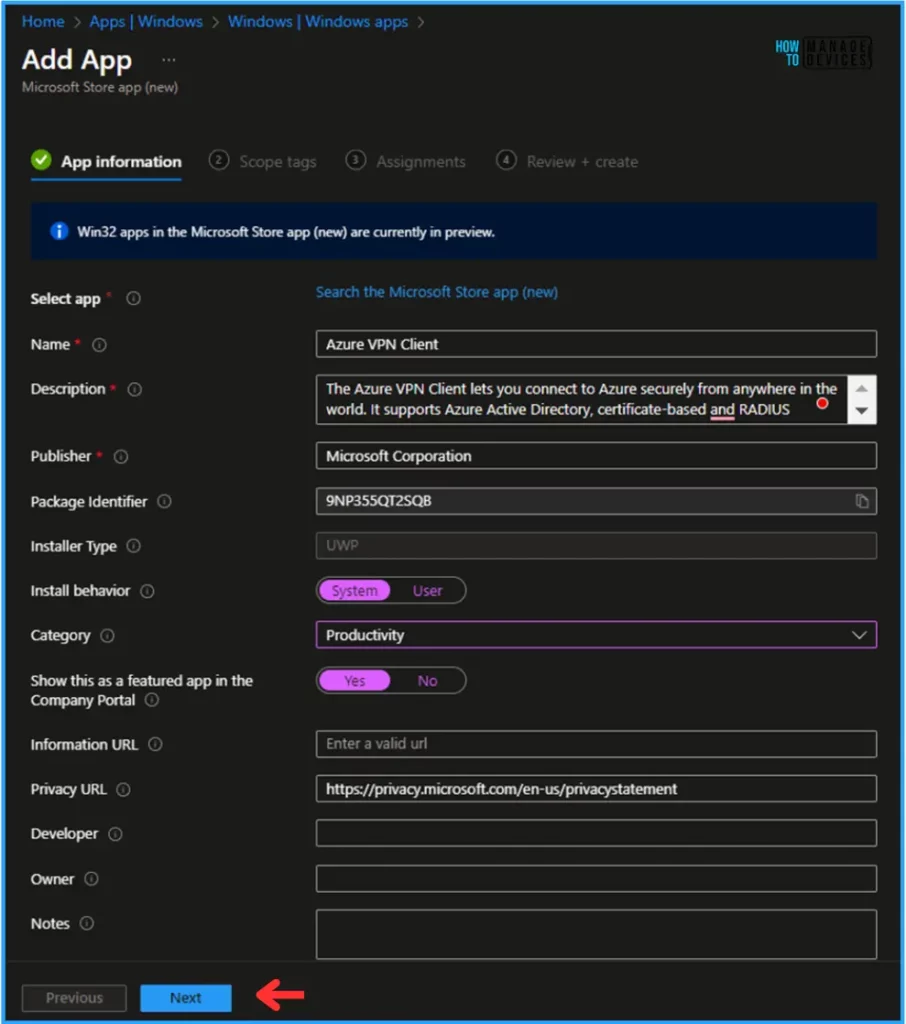The image size is (906, 1024).
Task: Open the ellipsis menu beside Add App
Action: pos(169,60)
